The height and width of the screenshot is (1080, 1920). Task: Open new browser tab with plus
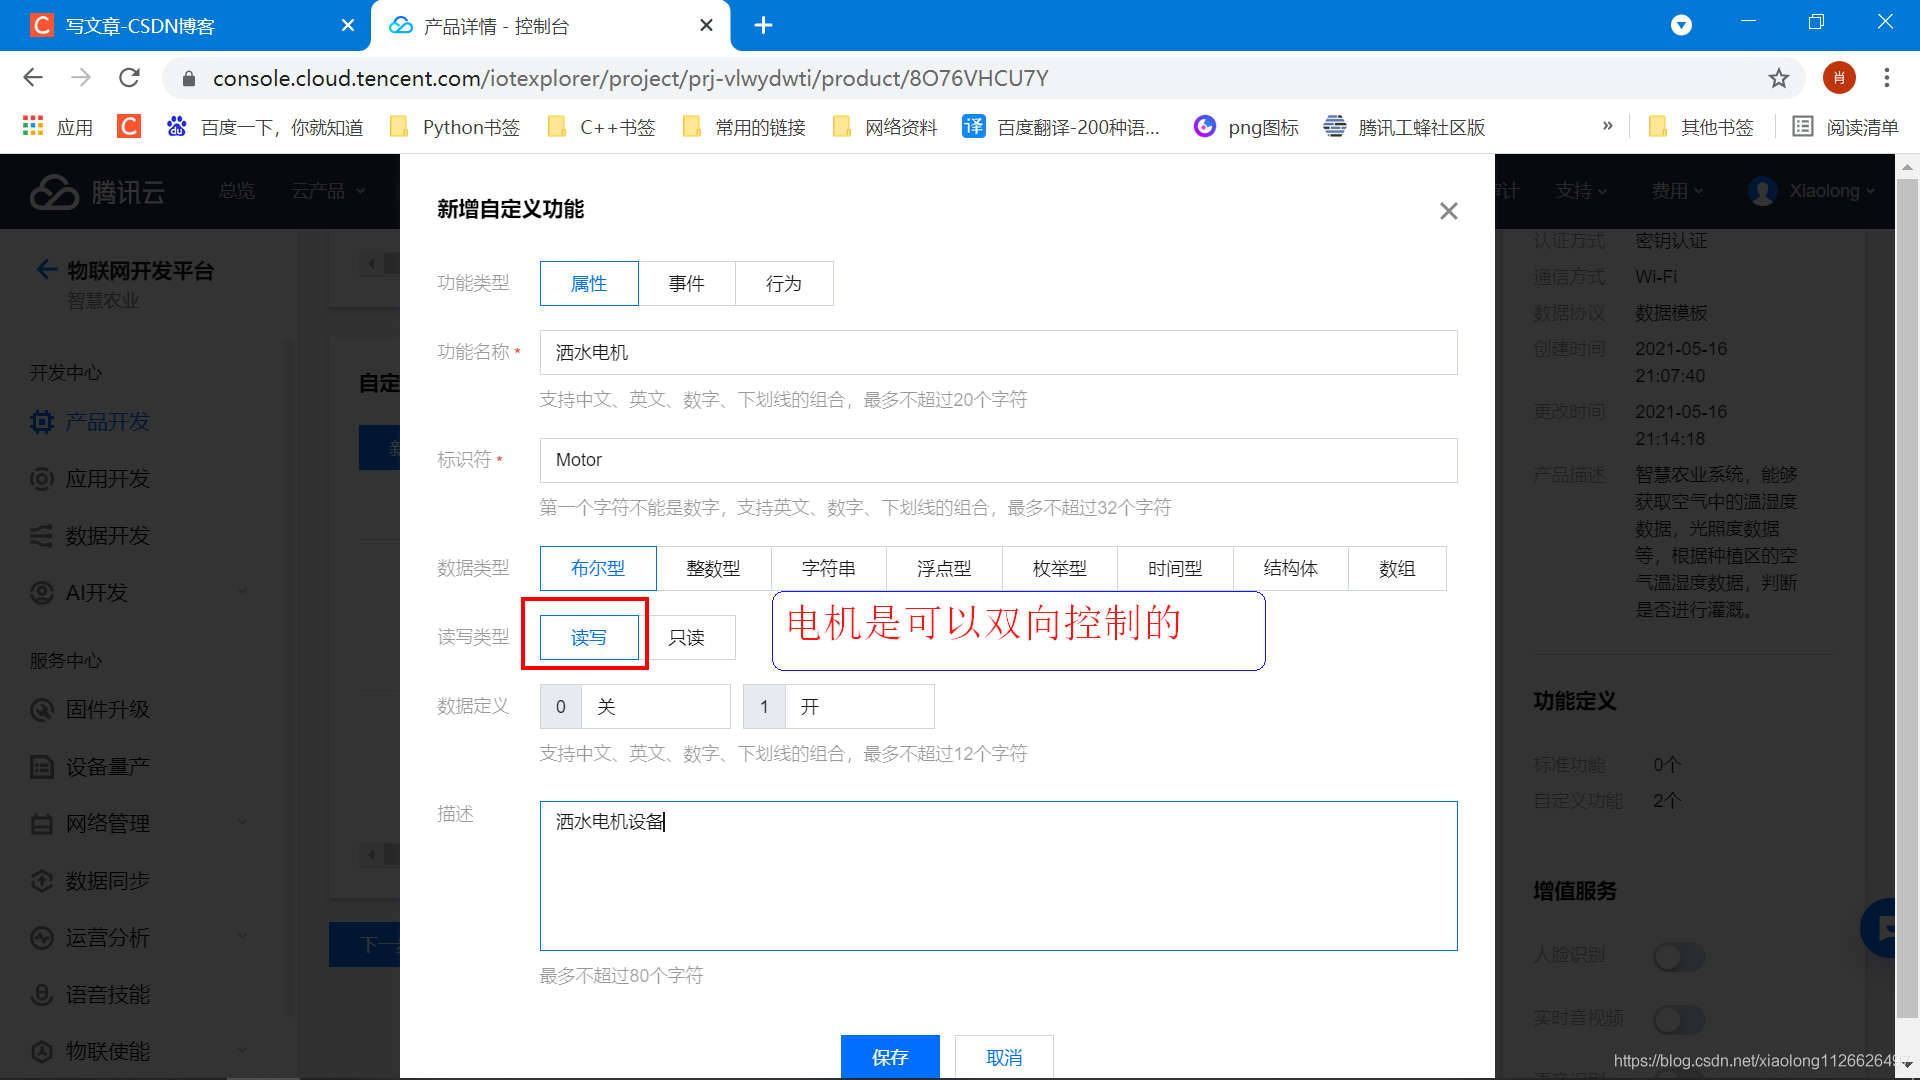763,25
